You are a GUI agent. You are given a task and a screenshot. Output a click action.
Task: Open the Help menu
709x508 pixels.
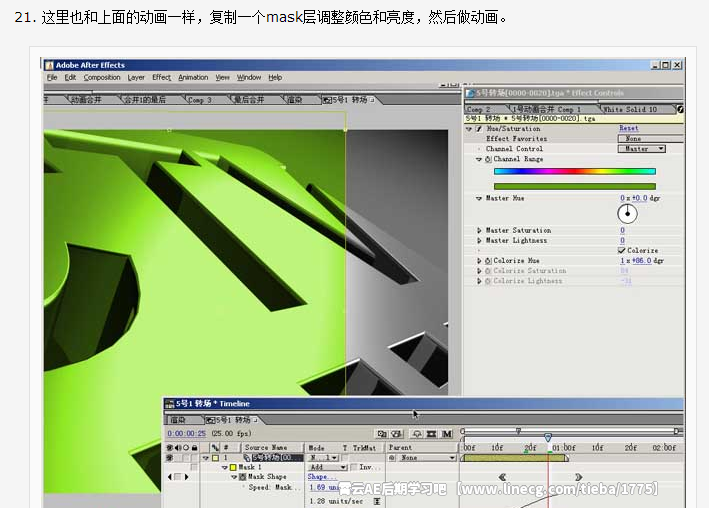coord(275,77)
